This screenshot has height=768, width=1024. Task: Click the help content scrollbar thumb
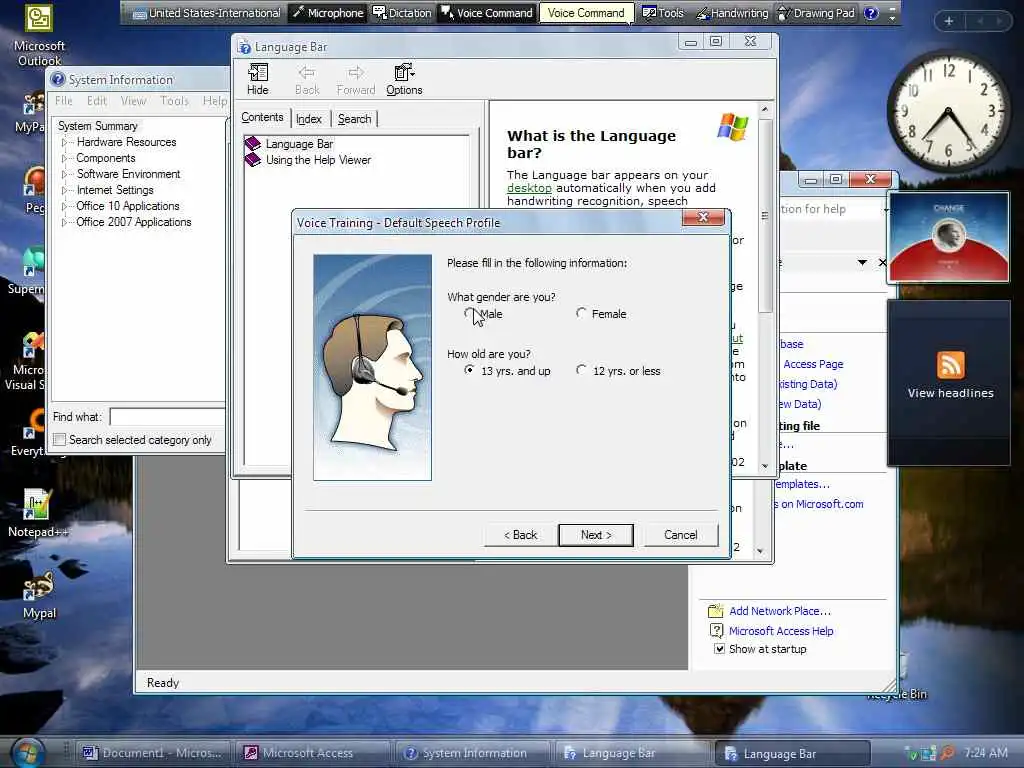point(765,216)
